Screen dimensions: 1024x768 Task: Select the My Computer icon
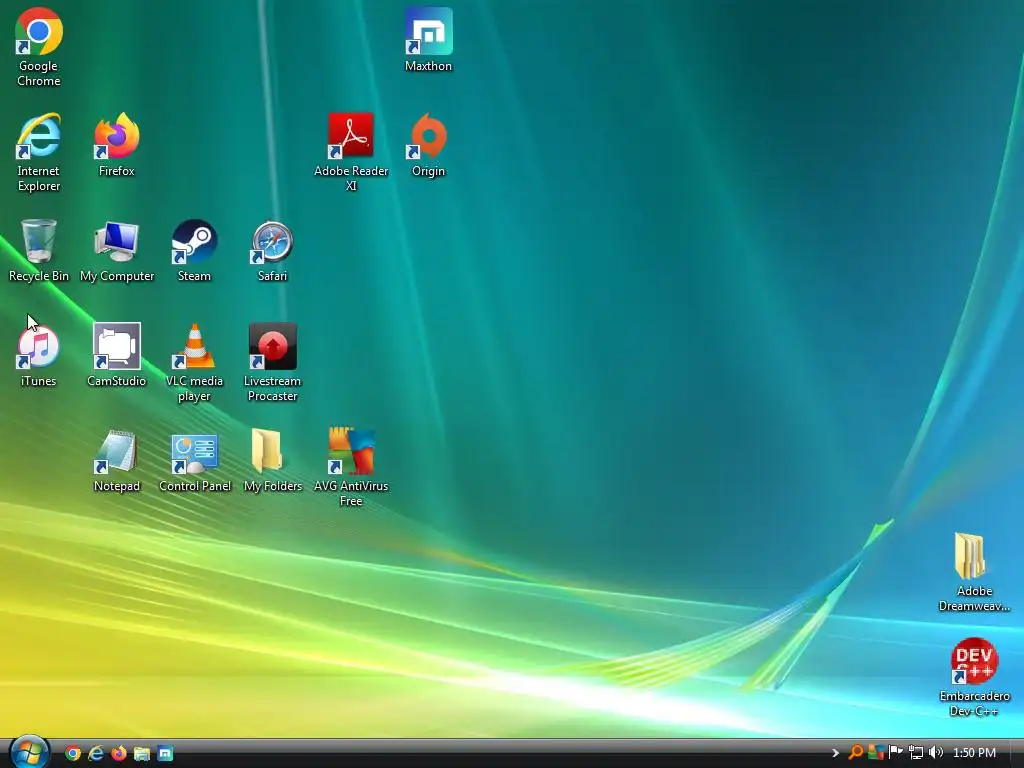pyautogui.click(x=117, y=250)
